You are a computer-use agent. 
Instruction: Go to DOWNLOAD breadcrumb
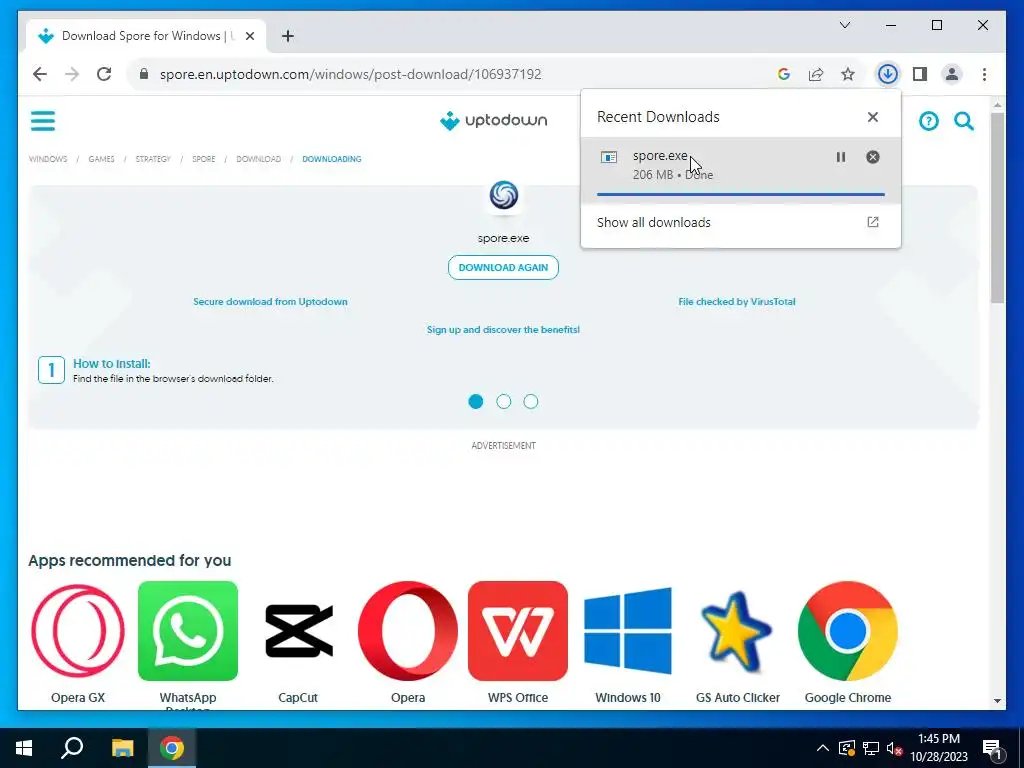click(259, 159)
